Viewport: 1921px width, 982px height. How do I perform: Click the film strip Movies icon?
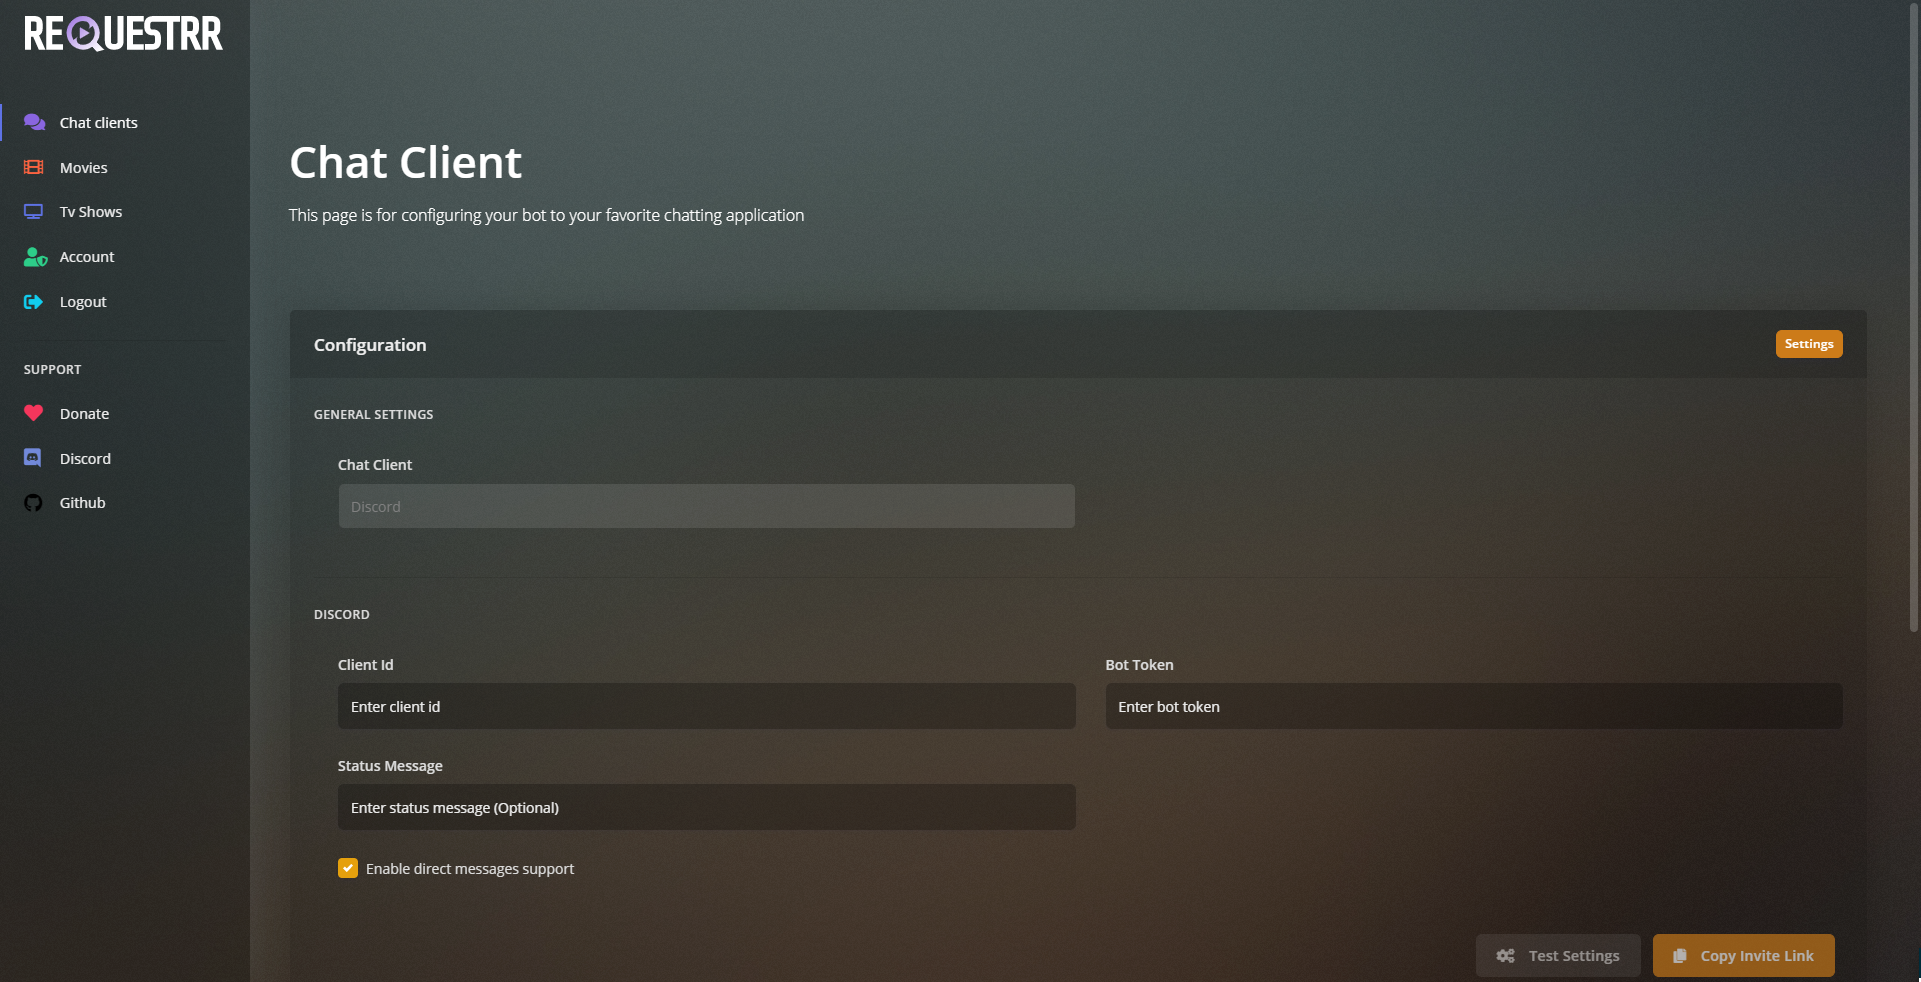(34, 167)
